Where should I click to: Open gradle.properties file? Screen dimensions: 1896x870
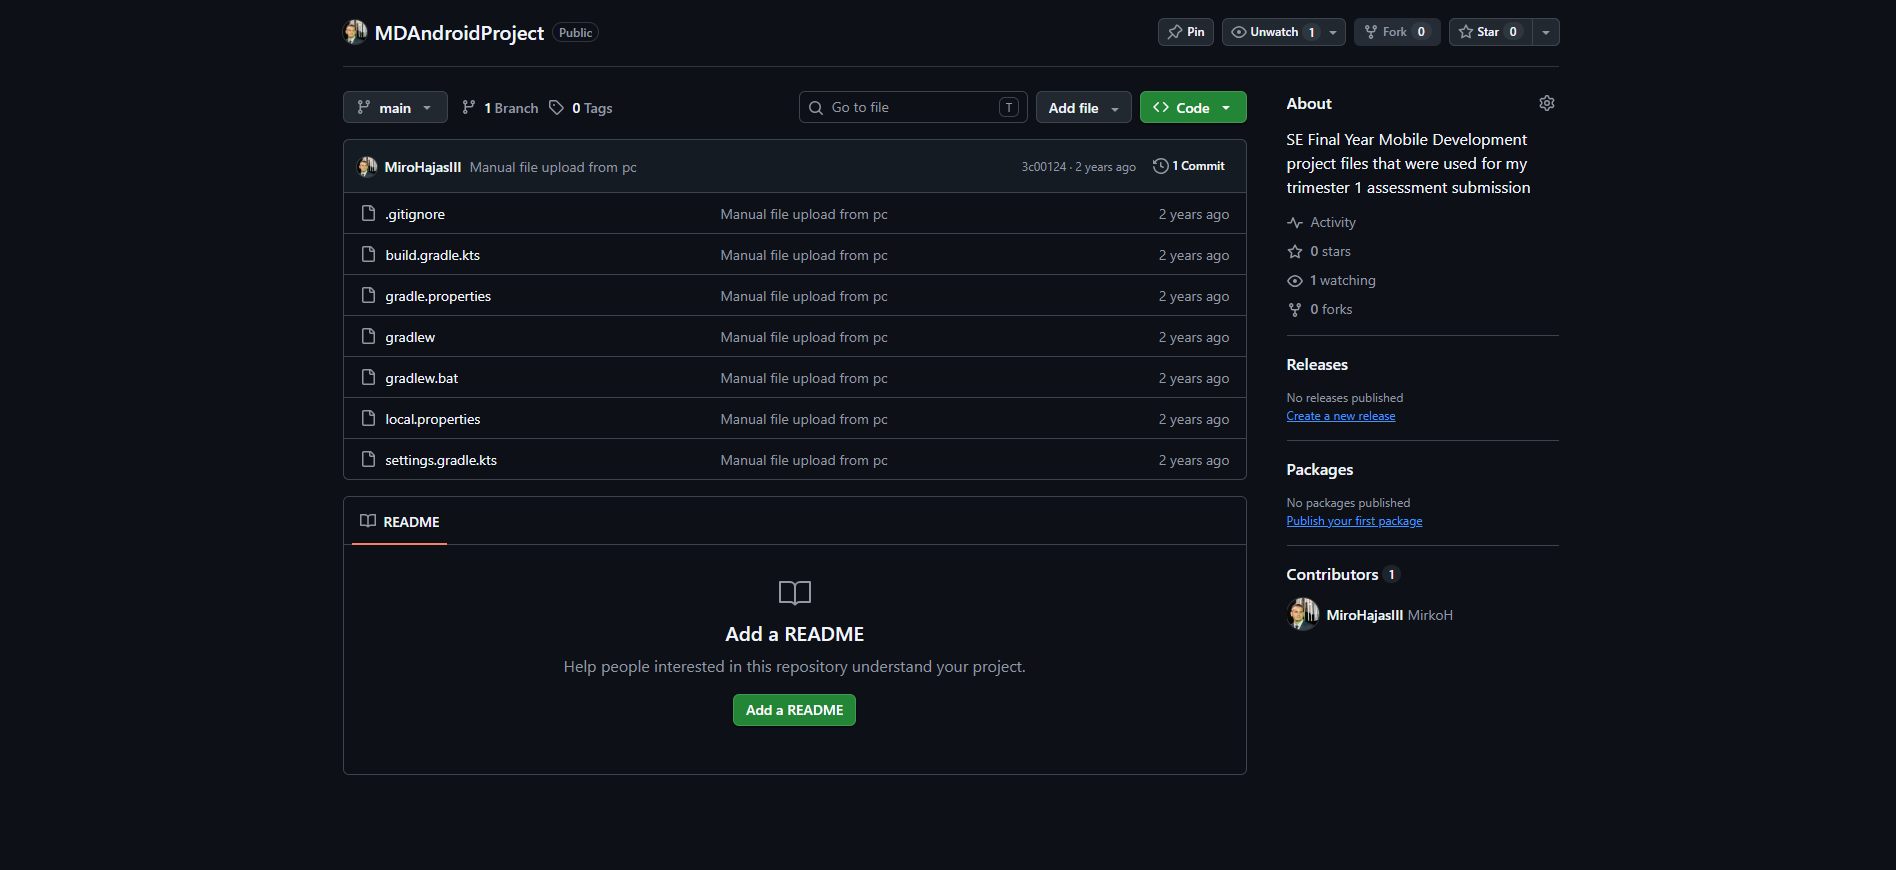438,296
